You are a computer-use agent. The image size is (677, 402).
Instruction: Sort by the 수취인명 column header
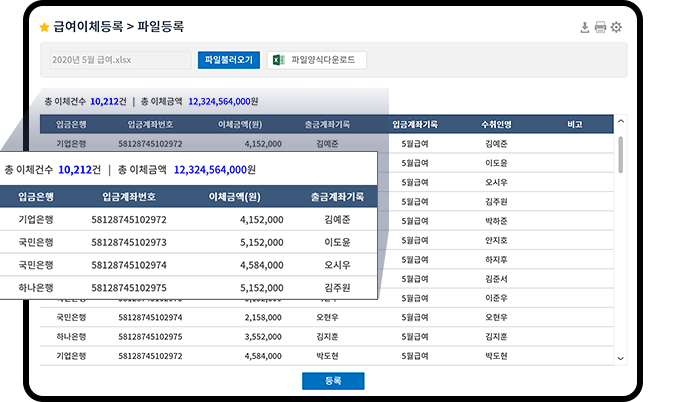tap(496, 125)
